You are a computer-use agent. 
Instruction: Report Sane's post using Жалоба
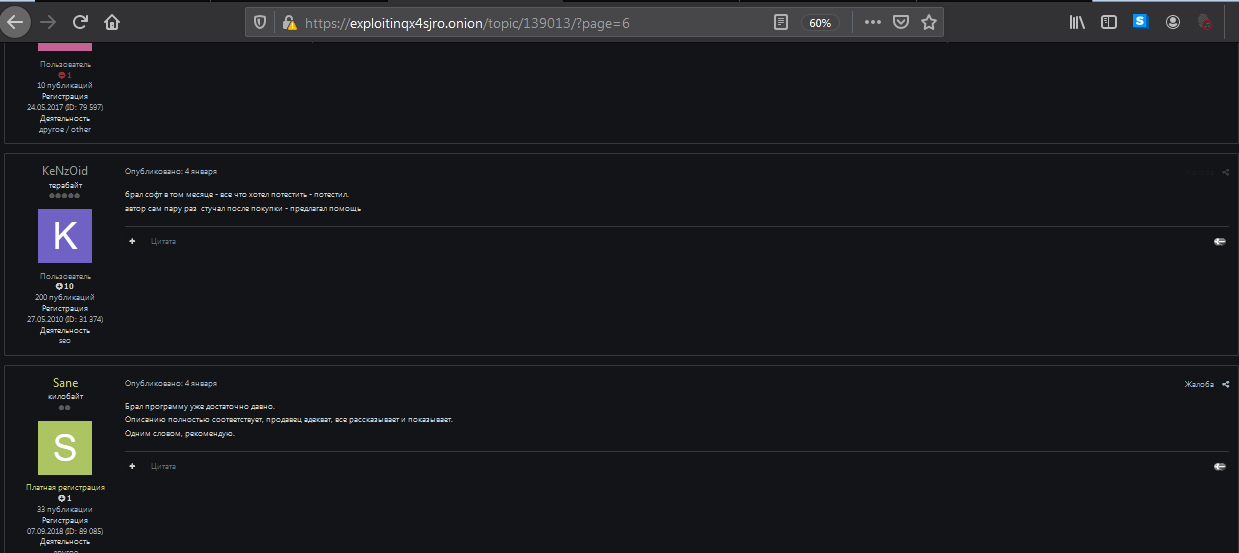pyautogui.click(x=1198, y=384)
